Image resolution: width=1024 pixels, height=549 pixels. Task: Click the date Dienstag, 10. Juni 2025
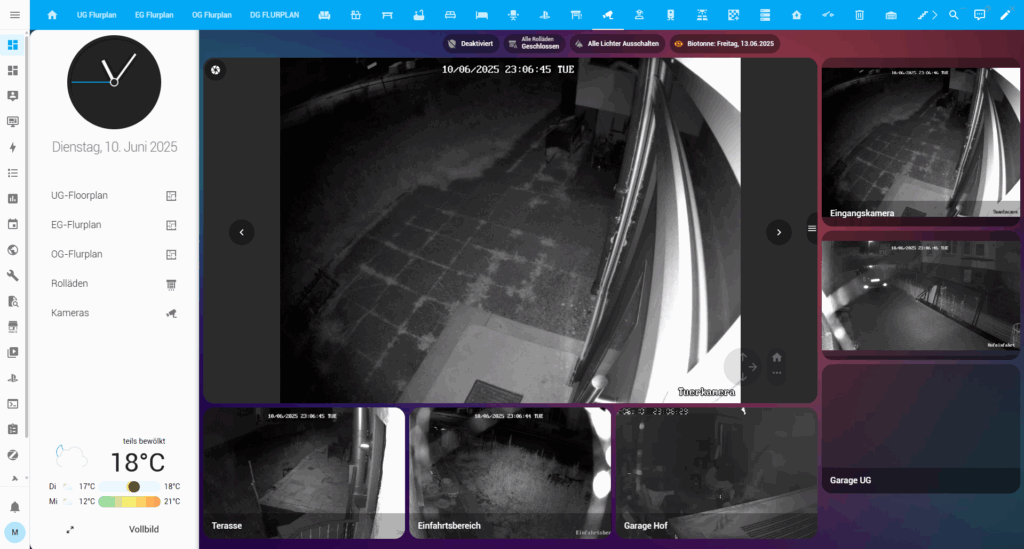(114, 147)
